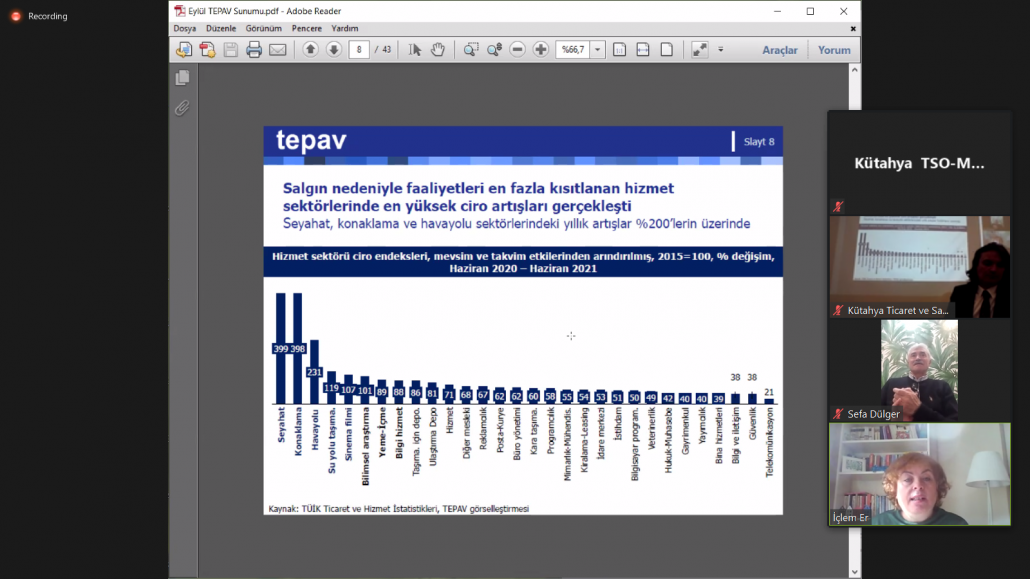This screenshot has width=1030, height=579.
Task: Select the Kütahya Ticaret ve Sa... video tile
Action: (x=920, y=267)
